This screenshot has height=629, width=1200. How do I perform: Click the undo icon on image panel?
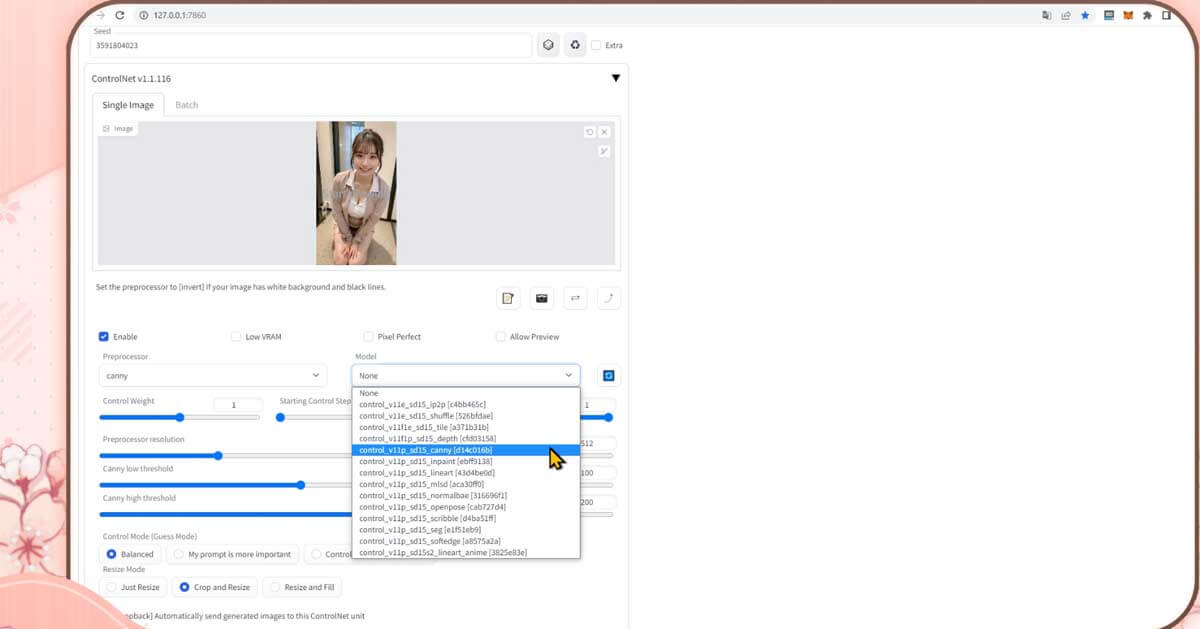point(589,132)
